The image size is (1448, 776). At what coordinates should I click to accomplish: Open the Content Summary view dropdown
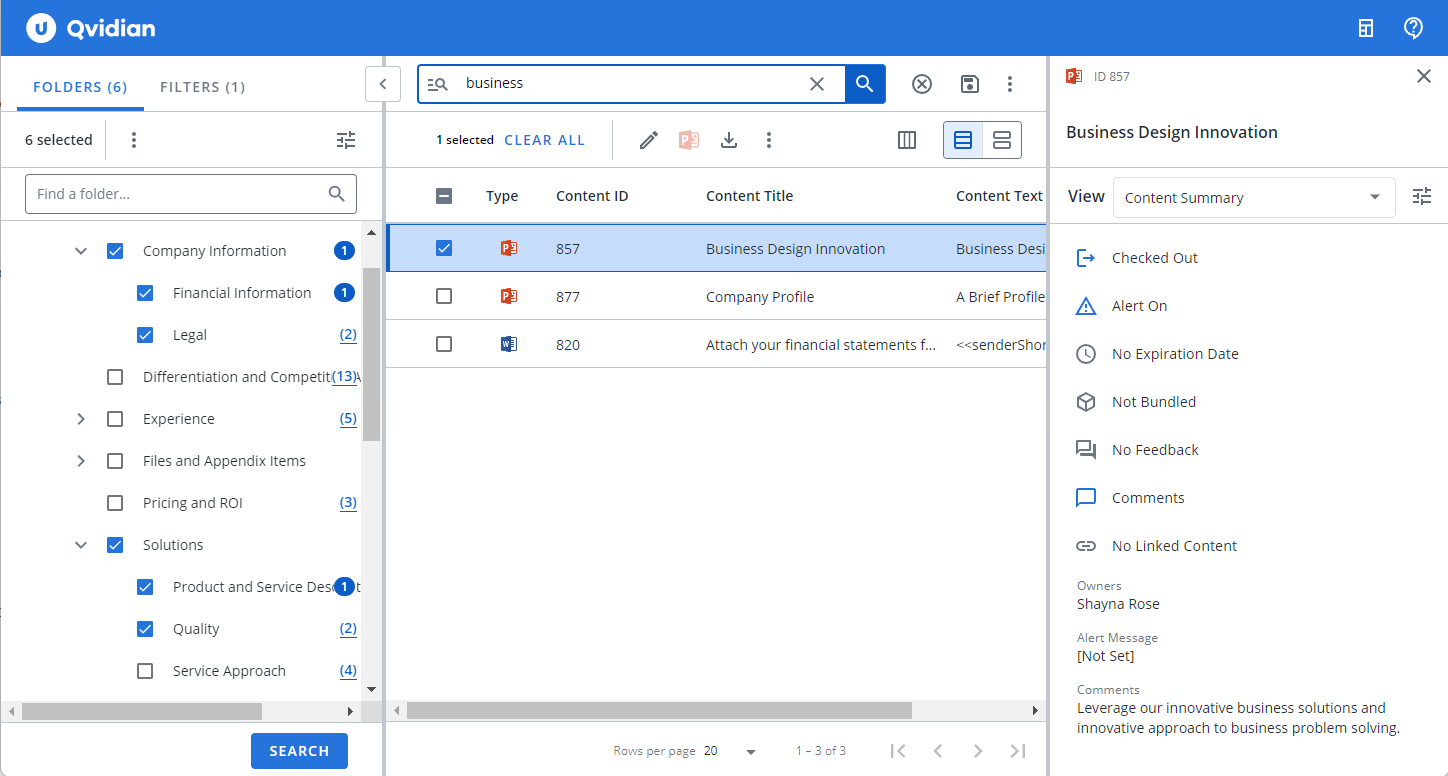1254,197
